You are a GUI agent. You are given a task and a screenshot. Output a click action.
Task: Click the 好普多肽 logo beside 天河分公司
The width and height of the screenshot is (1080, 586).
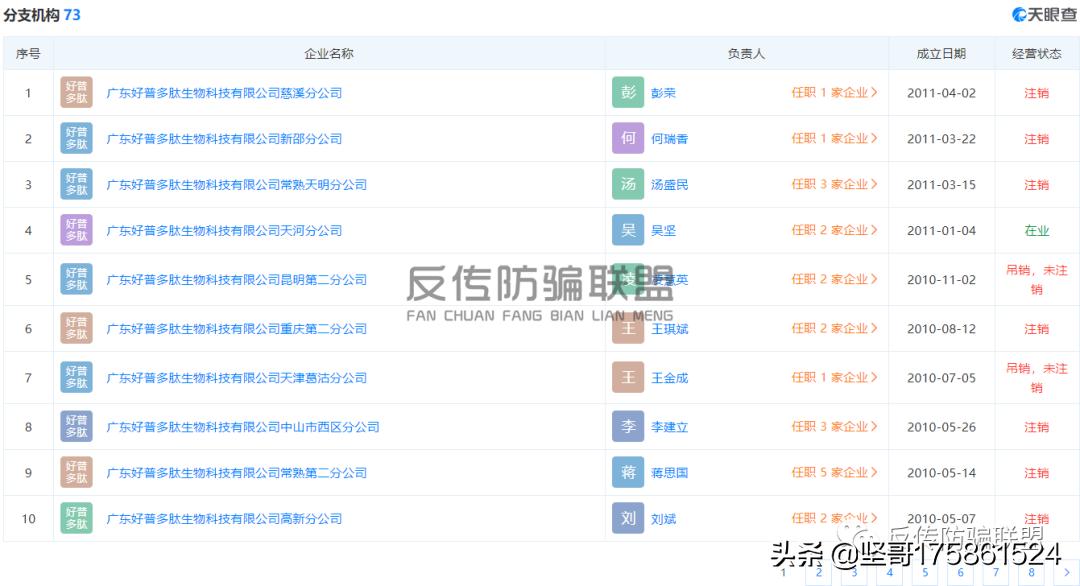(x=75, y=229)
